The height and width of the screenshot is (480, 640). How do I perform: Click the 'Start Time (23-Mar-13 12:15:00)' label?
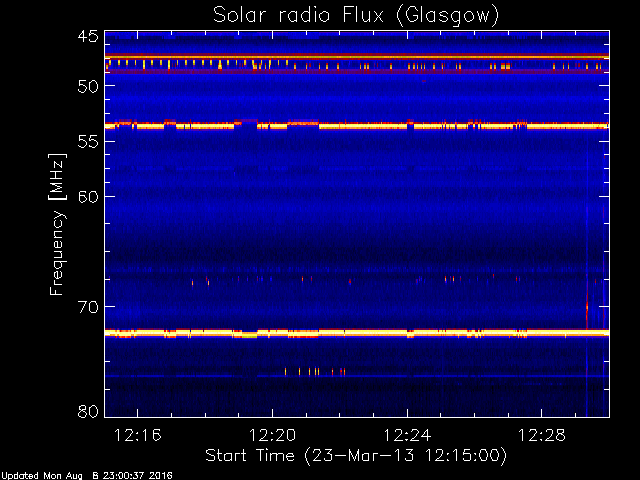(356, 456)
